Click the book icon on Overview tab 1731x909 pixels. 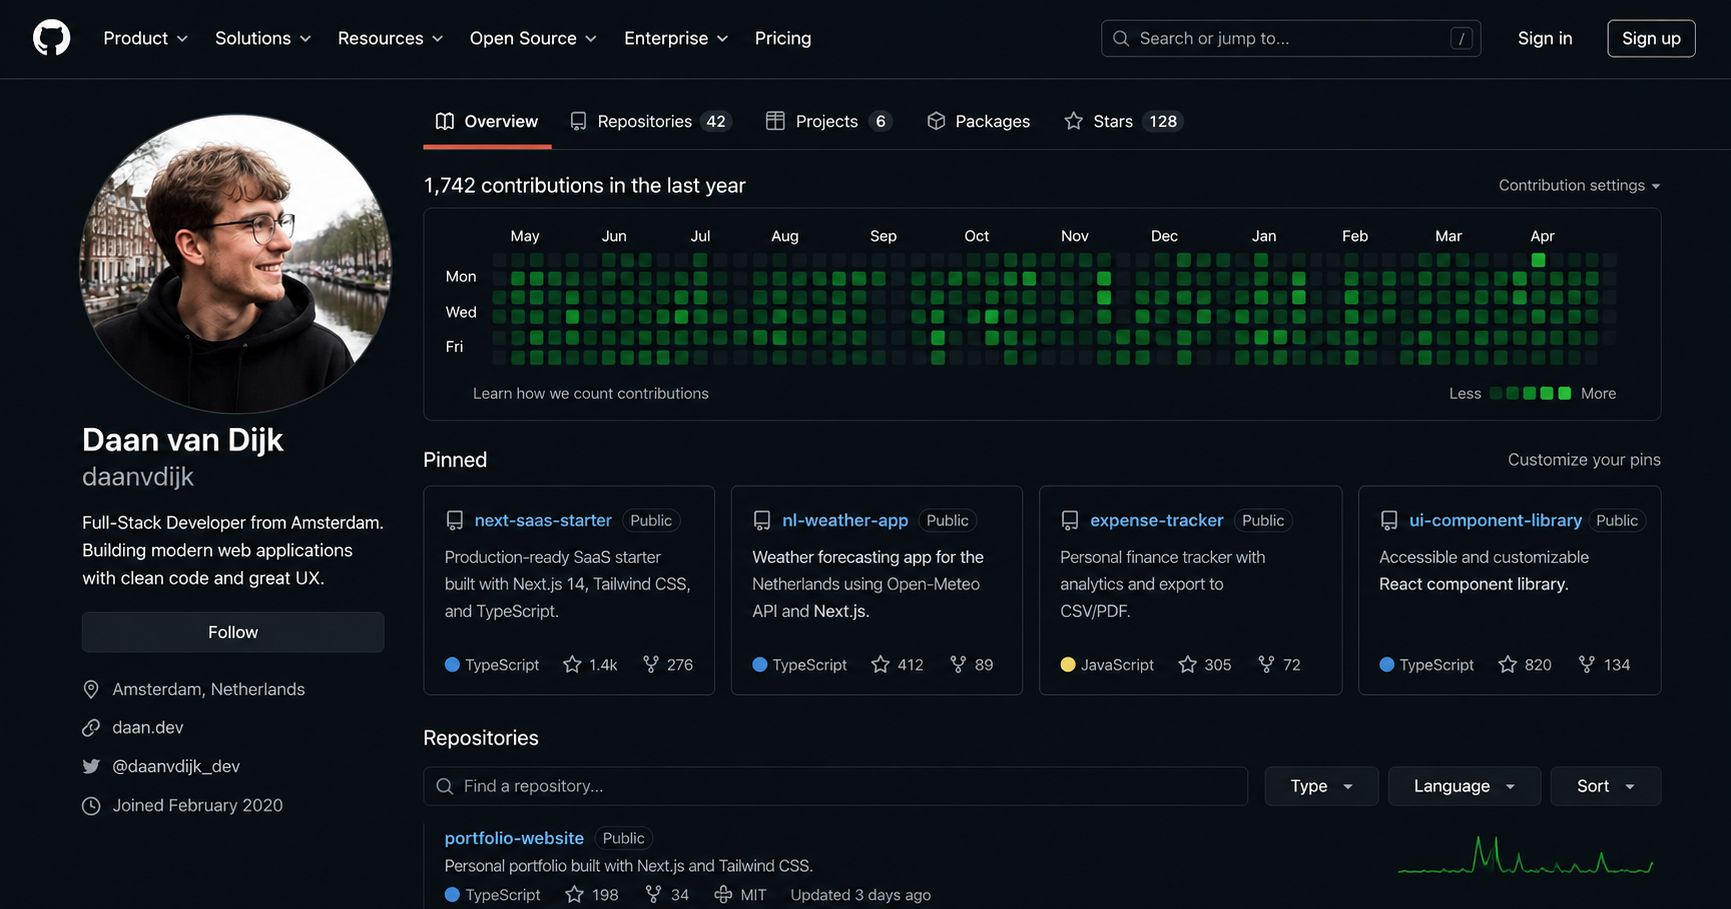tap(445, 121)
